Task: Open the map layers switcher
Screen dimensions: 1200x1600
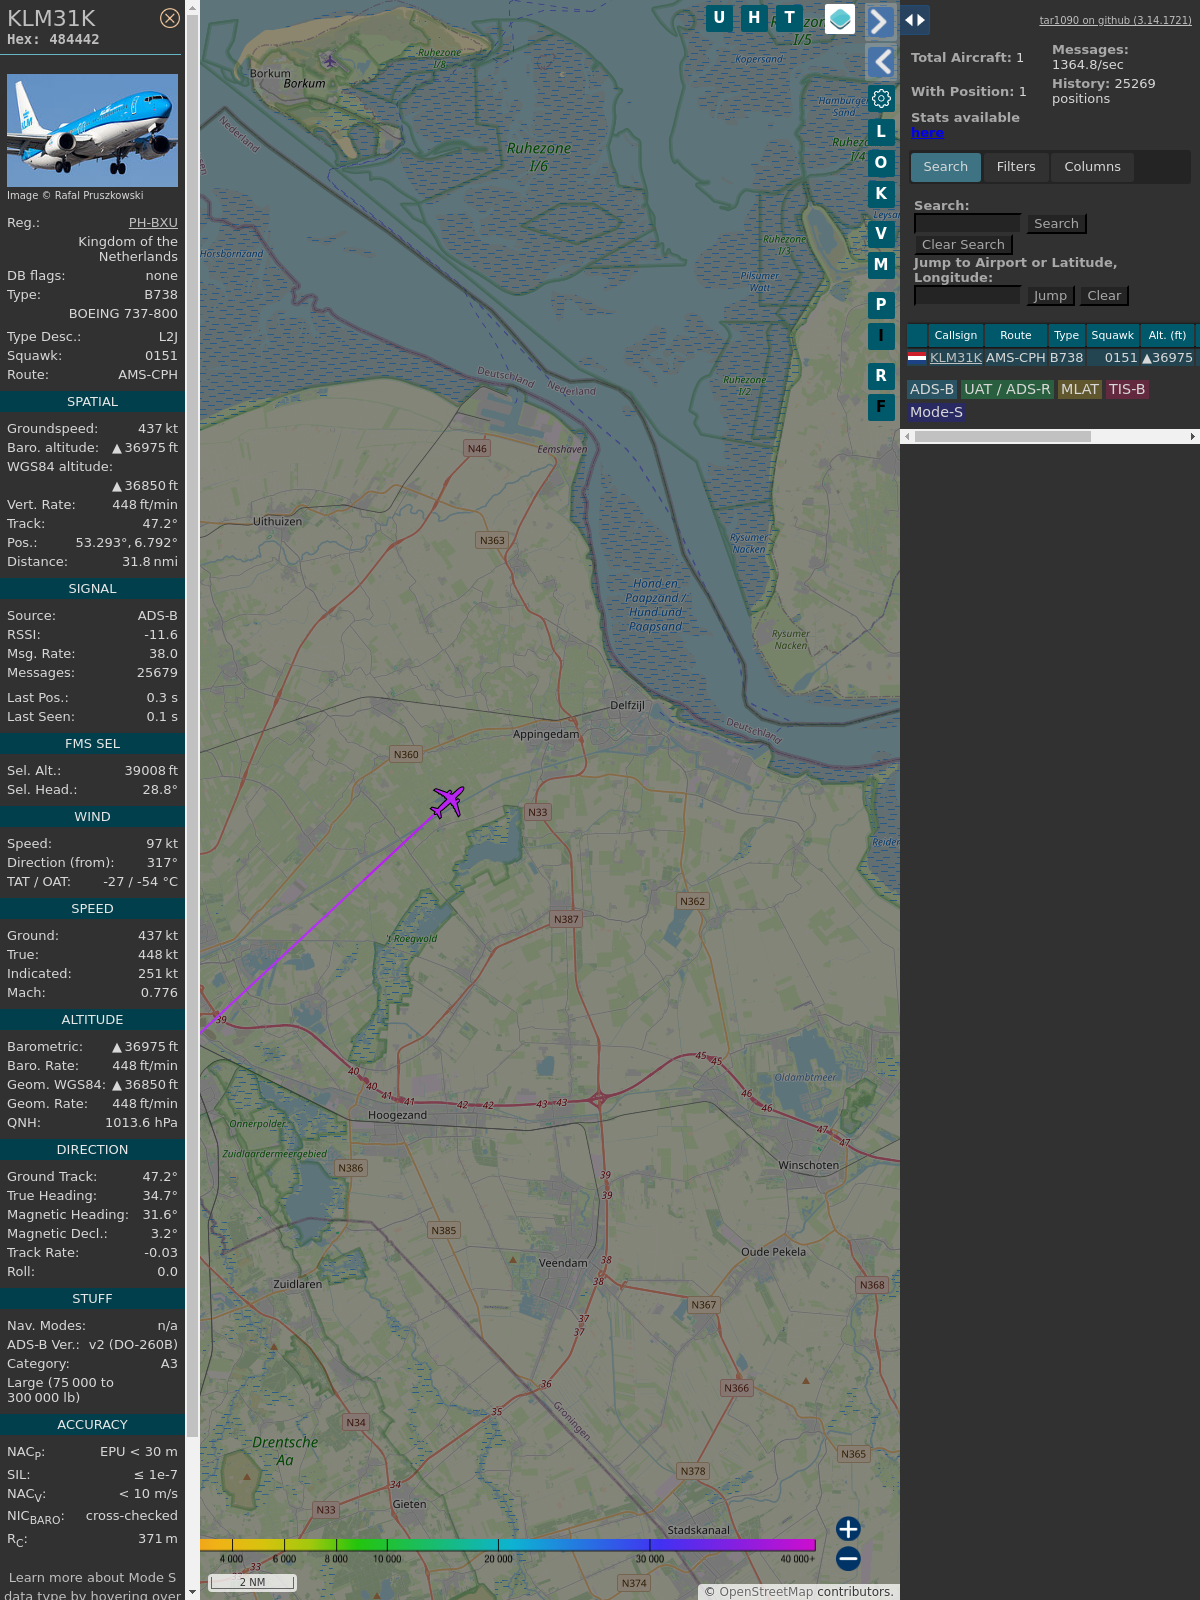Action: [x=840, y=19]
